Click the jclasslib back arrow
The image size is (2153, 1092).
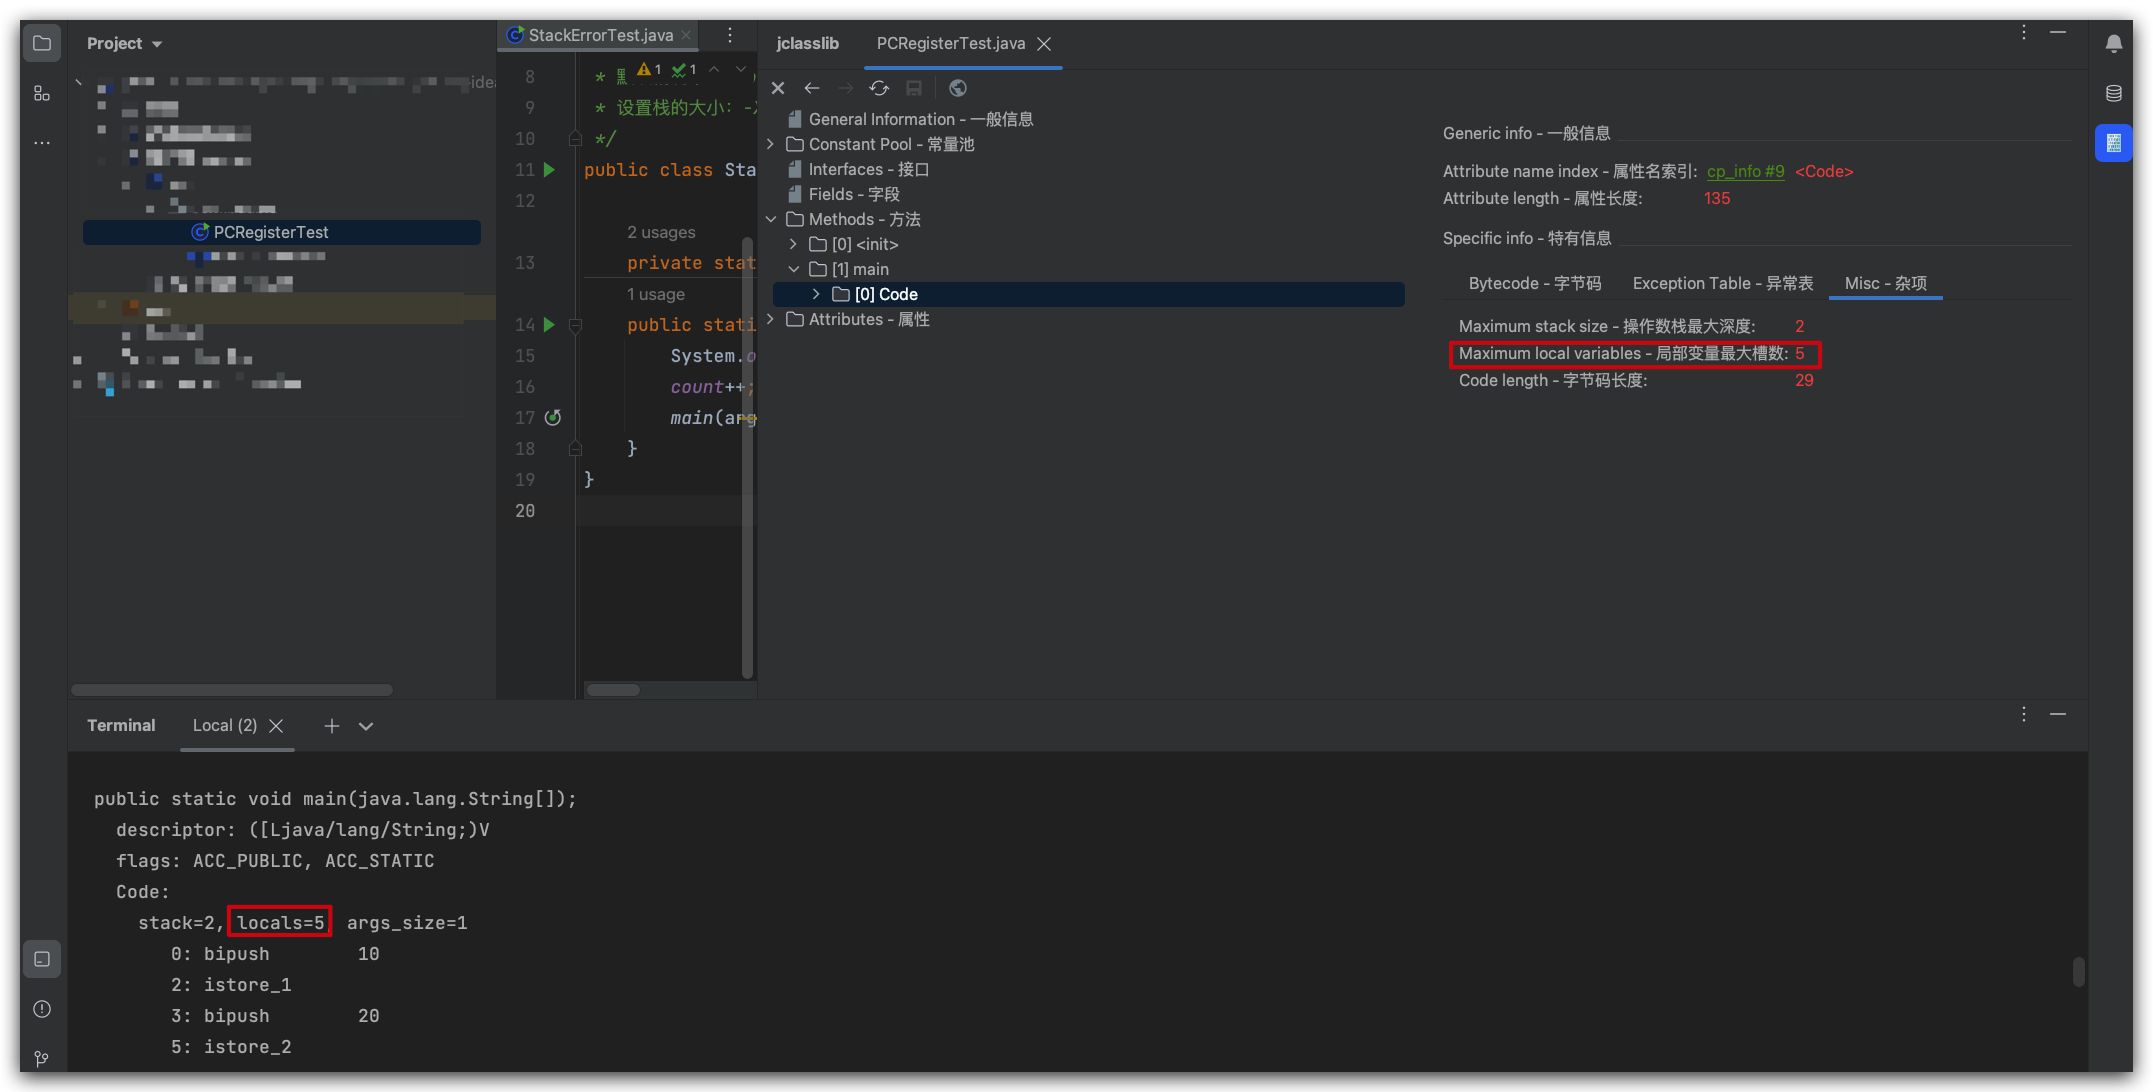[x=812, y=88]
